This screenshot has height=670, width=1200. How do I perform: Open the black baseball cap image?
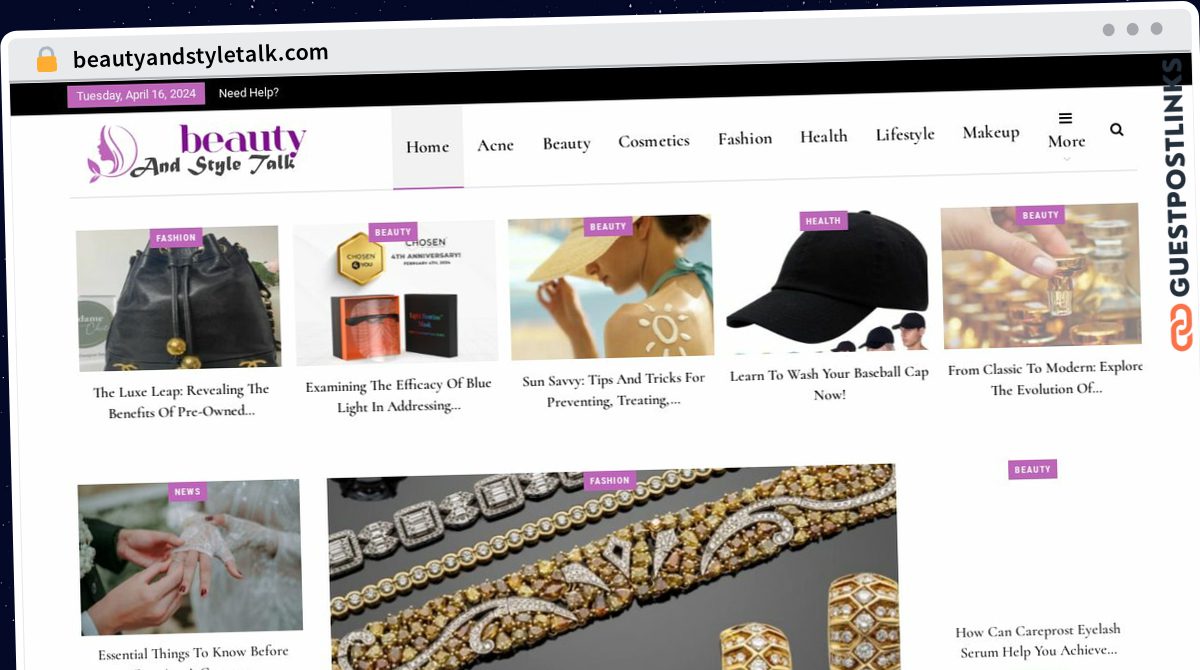coord(828,283)
